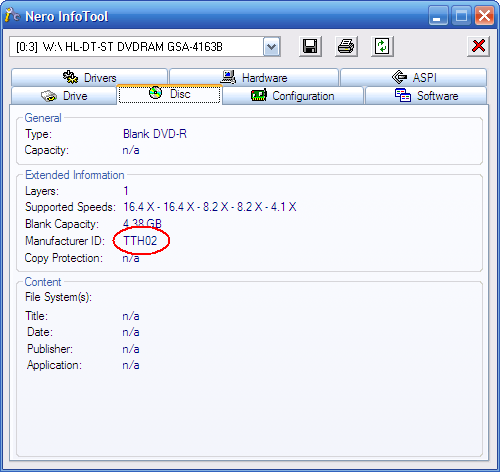This screenshot has width=500, height=472.
Task: Click the 'Publisher:' label
Action: [x=50, y=349]
